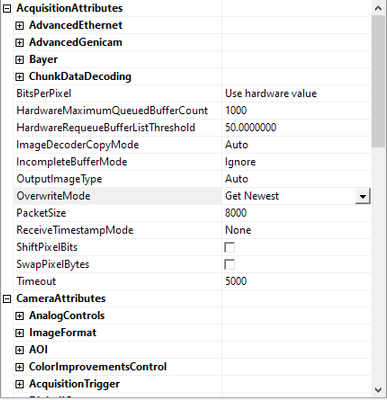Expand the AcquisitionTrigger node
The image size is (387, 400).
pos(20,384)
